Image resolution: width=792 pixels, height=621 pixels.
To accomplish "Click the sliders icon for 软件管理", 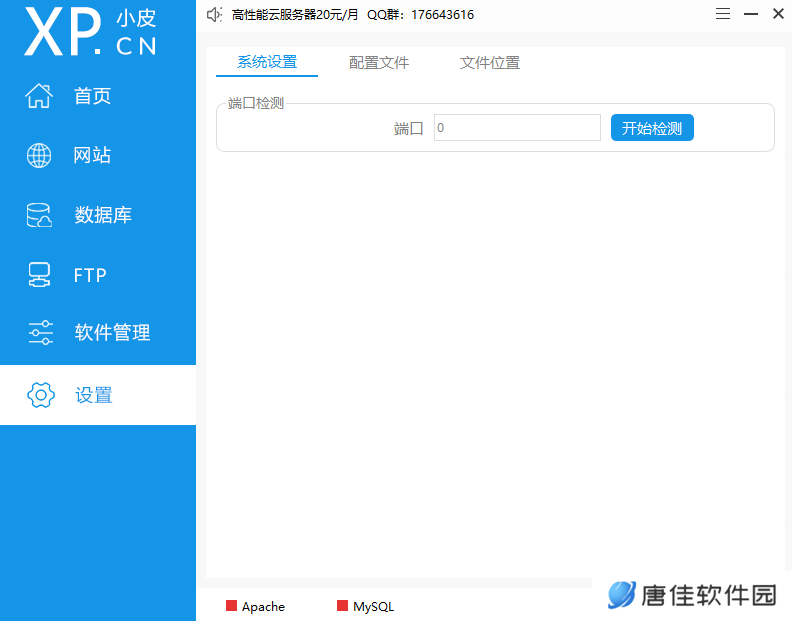I will coord(40,332).
